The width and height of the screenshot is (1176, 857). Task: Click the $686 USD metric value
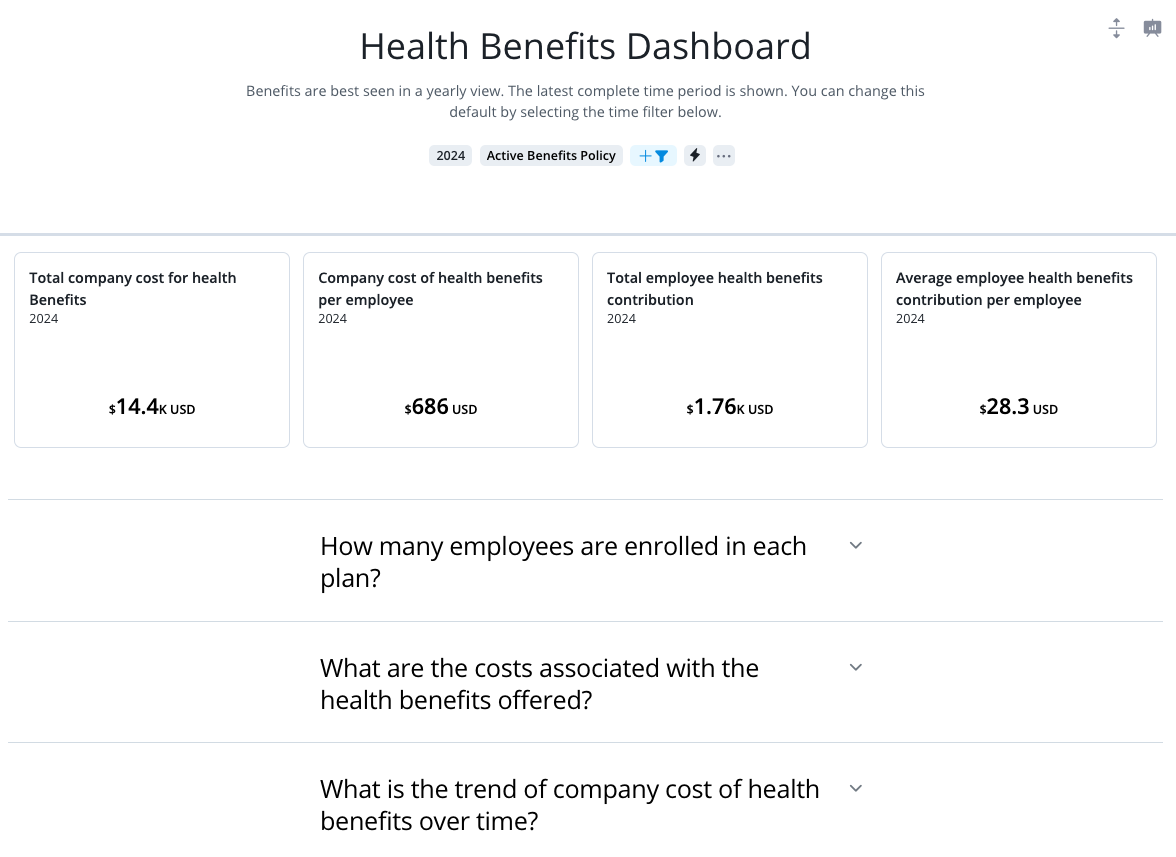441,407
